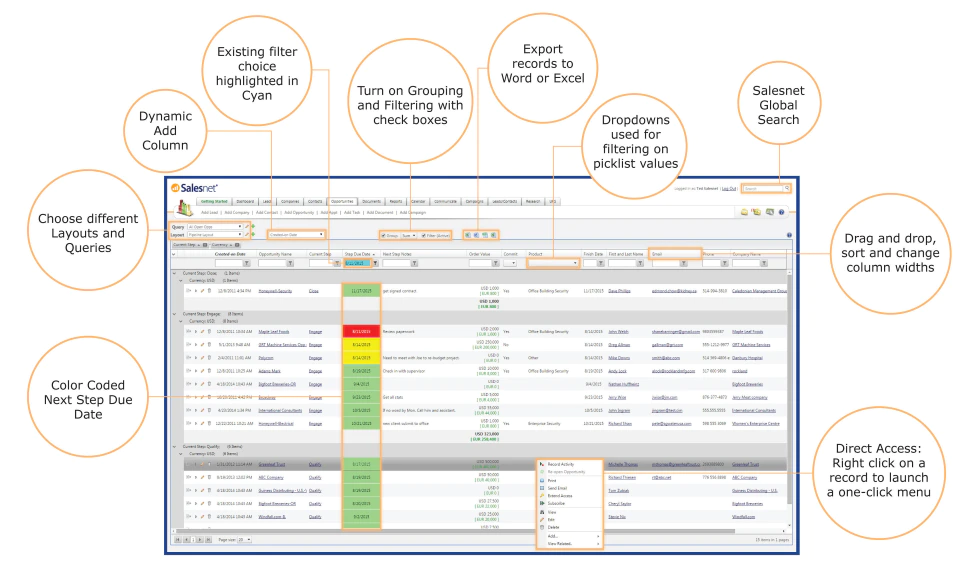Screen dimensions: 960x568
Task: Open the Query dropdown
Action: pos(214,226)
